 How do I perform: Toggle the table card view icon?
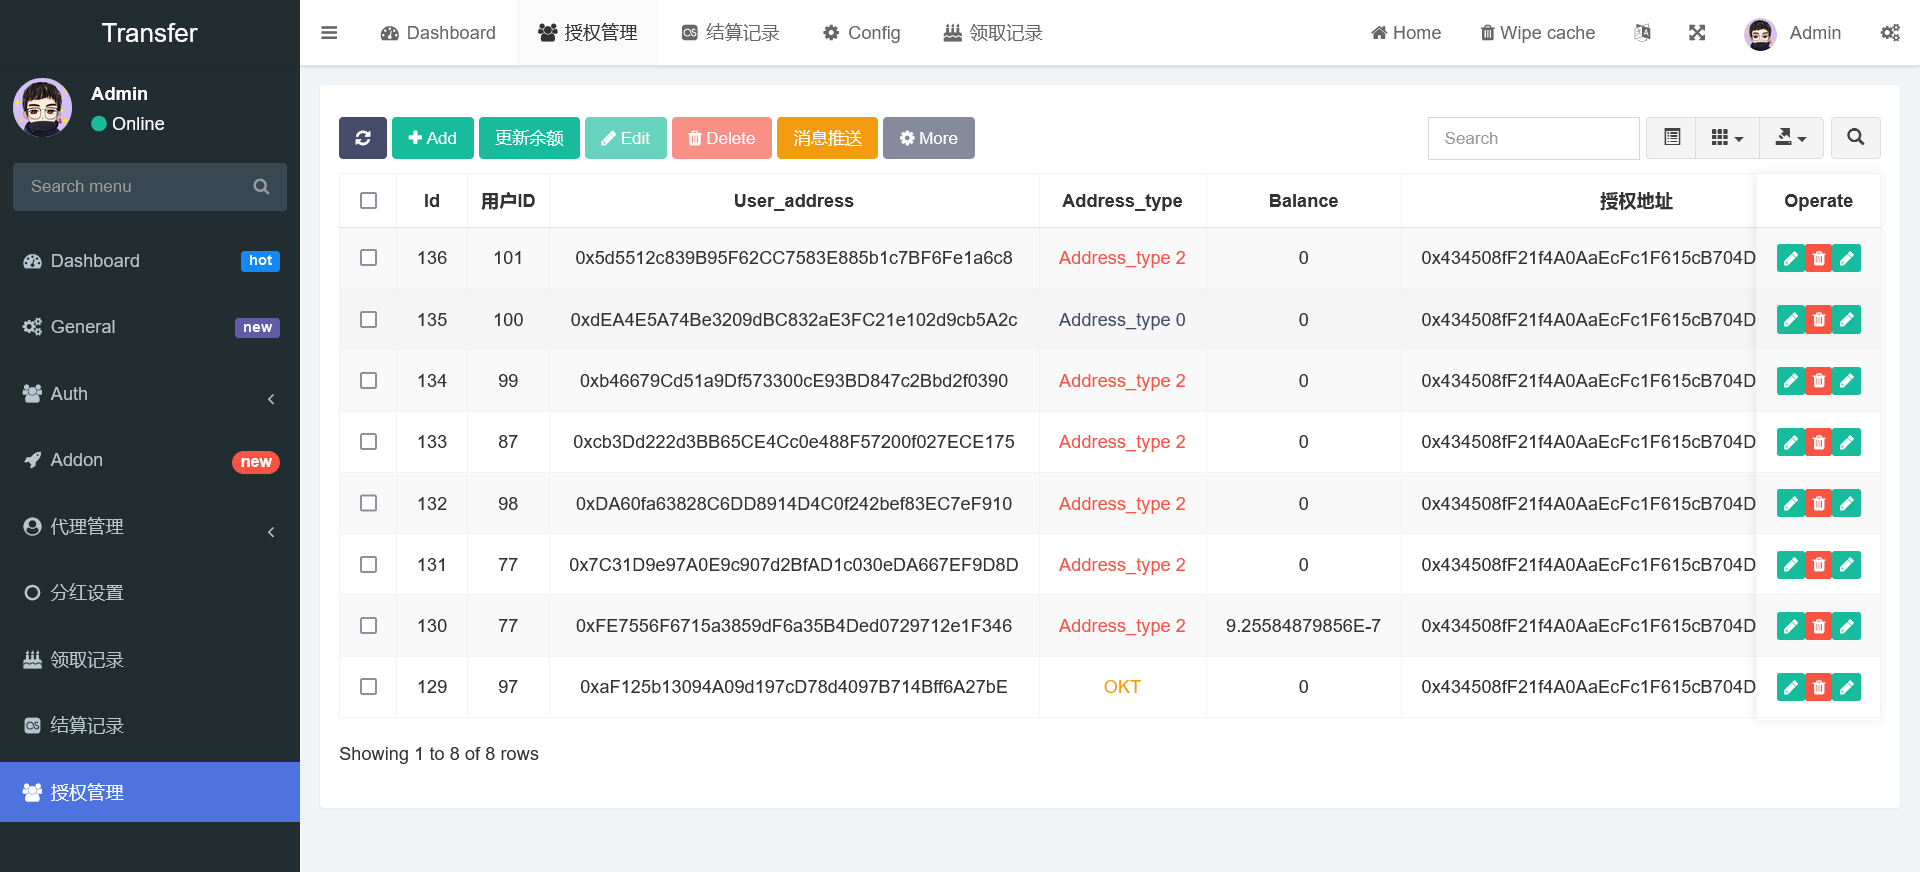click(1671, 138)
